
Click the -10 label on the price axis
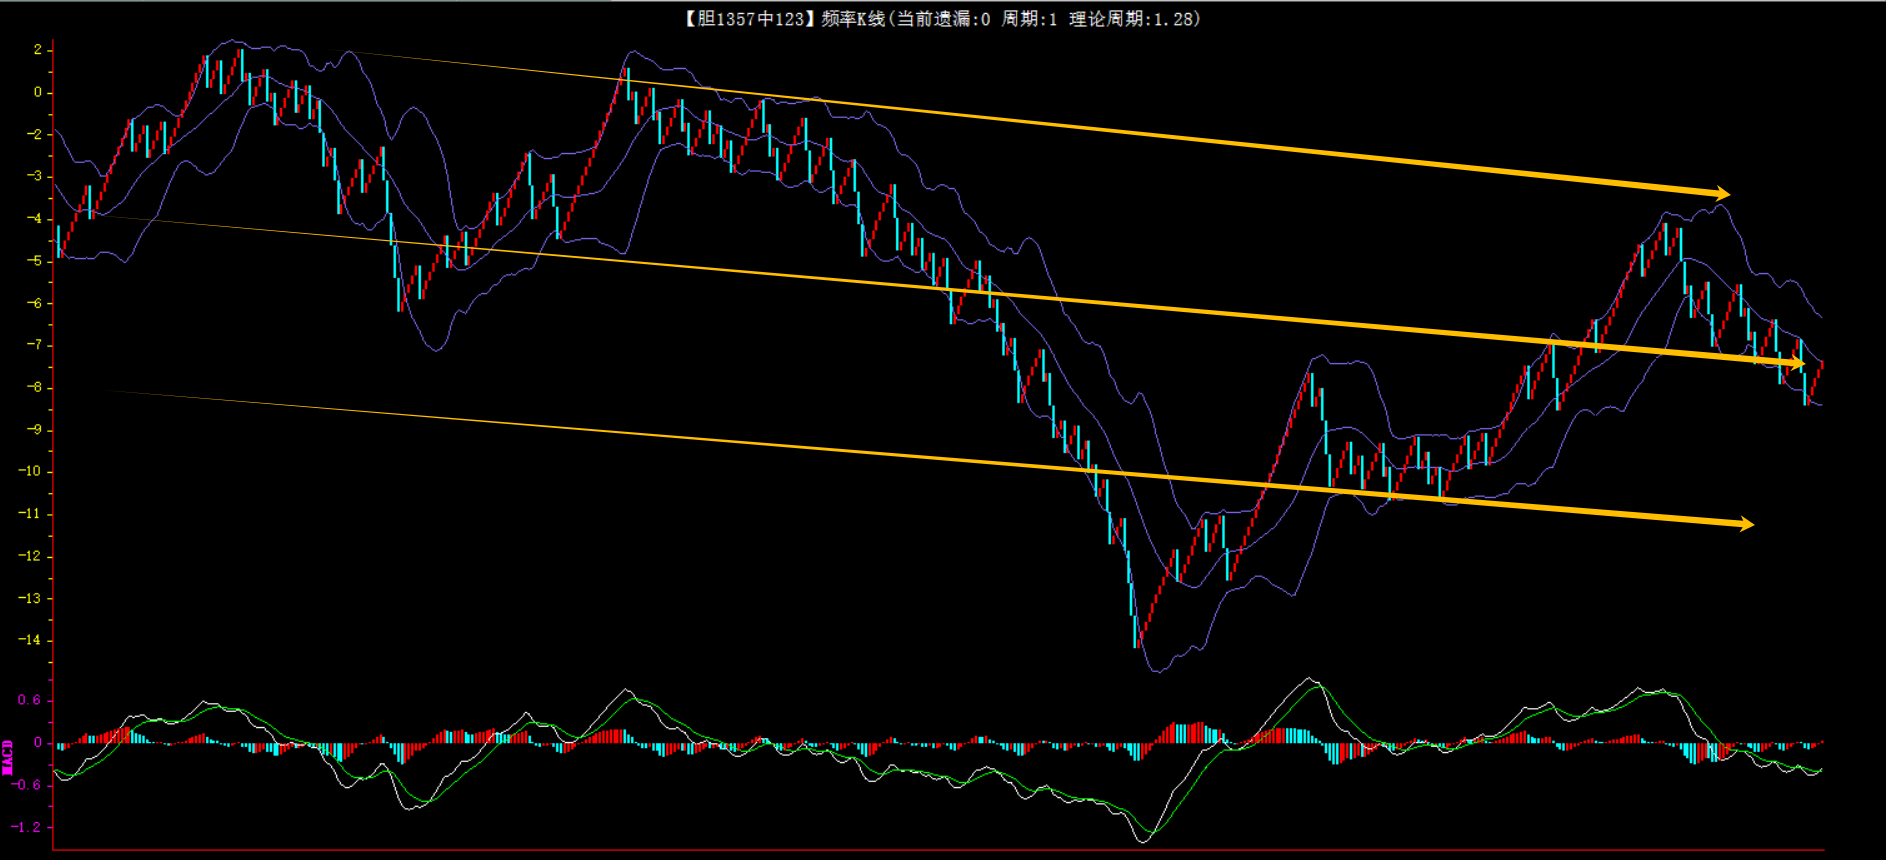click(29, 471)
